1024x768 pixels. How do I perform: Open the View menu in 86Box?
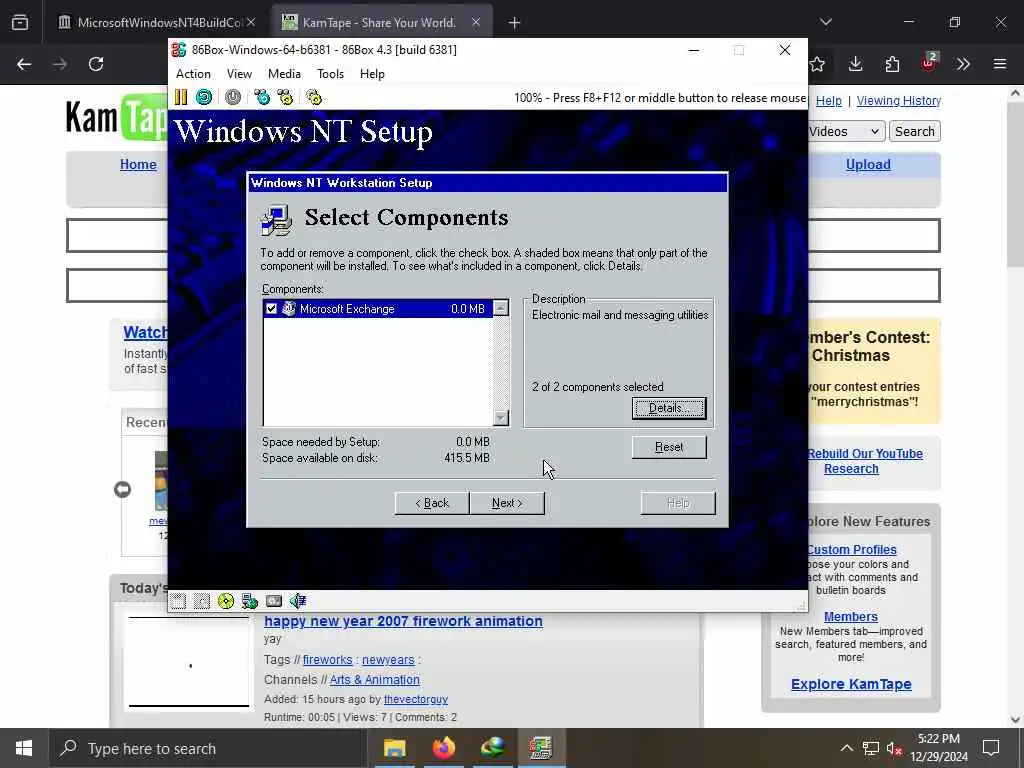point(239,74)
